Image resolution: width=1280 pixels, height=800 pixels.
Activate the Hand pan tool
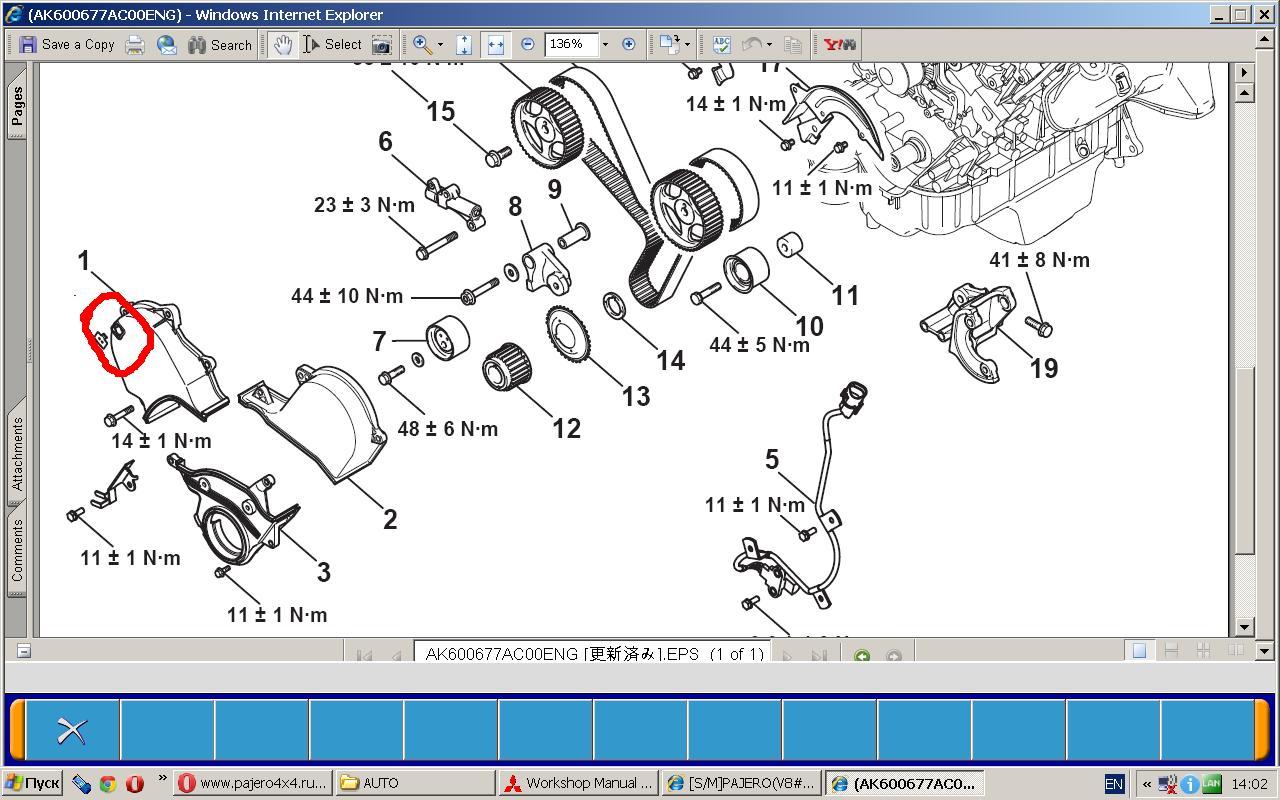pos(283,44)
